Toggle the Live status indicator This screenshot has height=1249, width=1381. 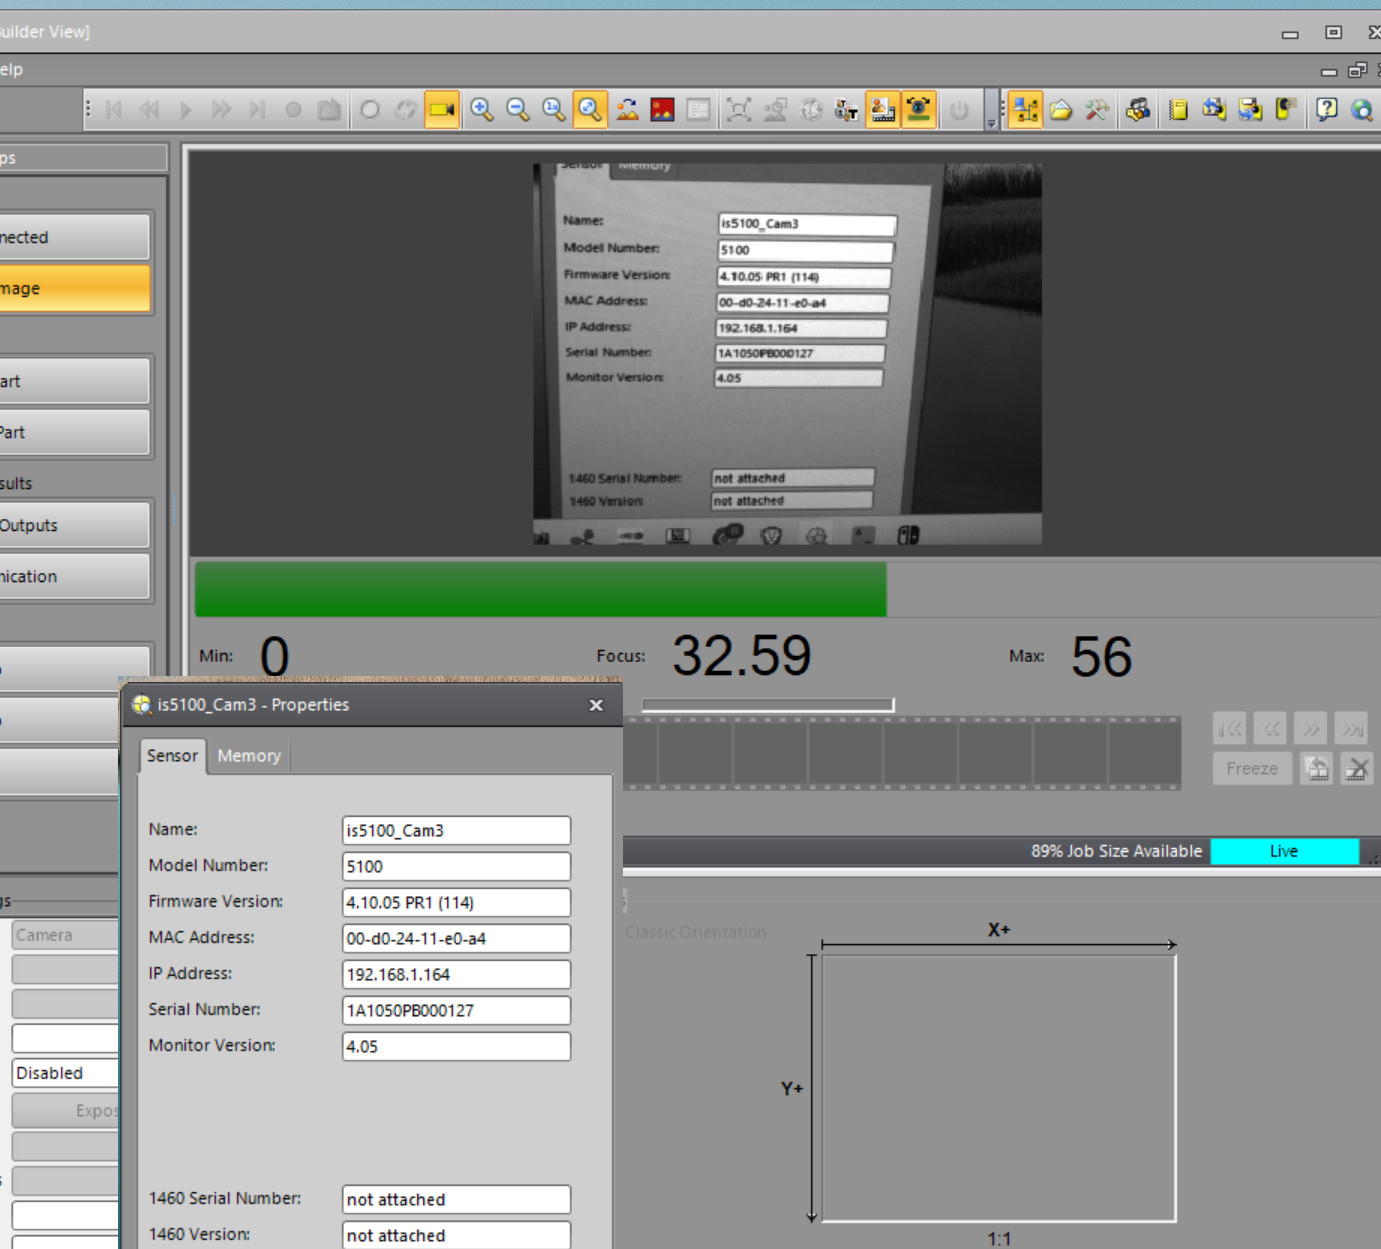click(x=1284, y=851)
